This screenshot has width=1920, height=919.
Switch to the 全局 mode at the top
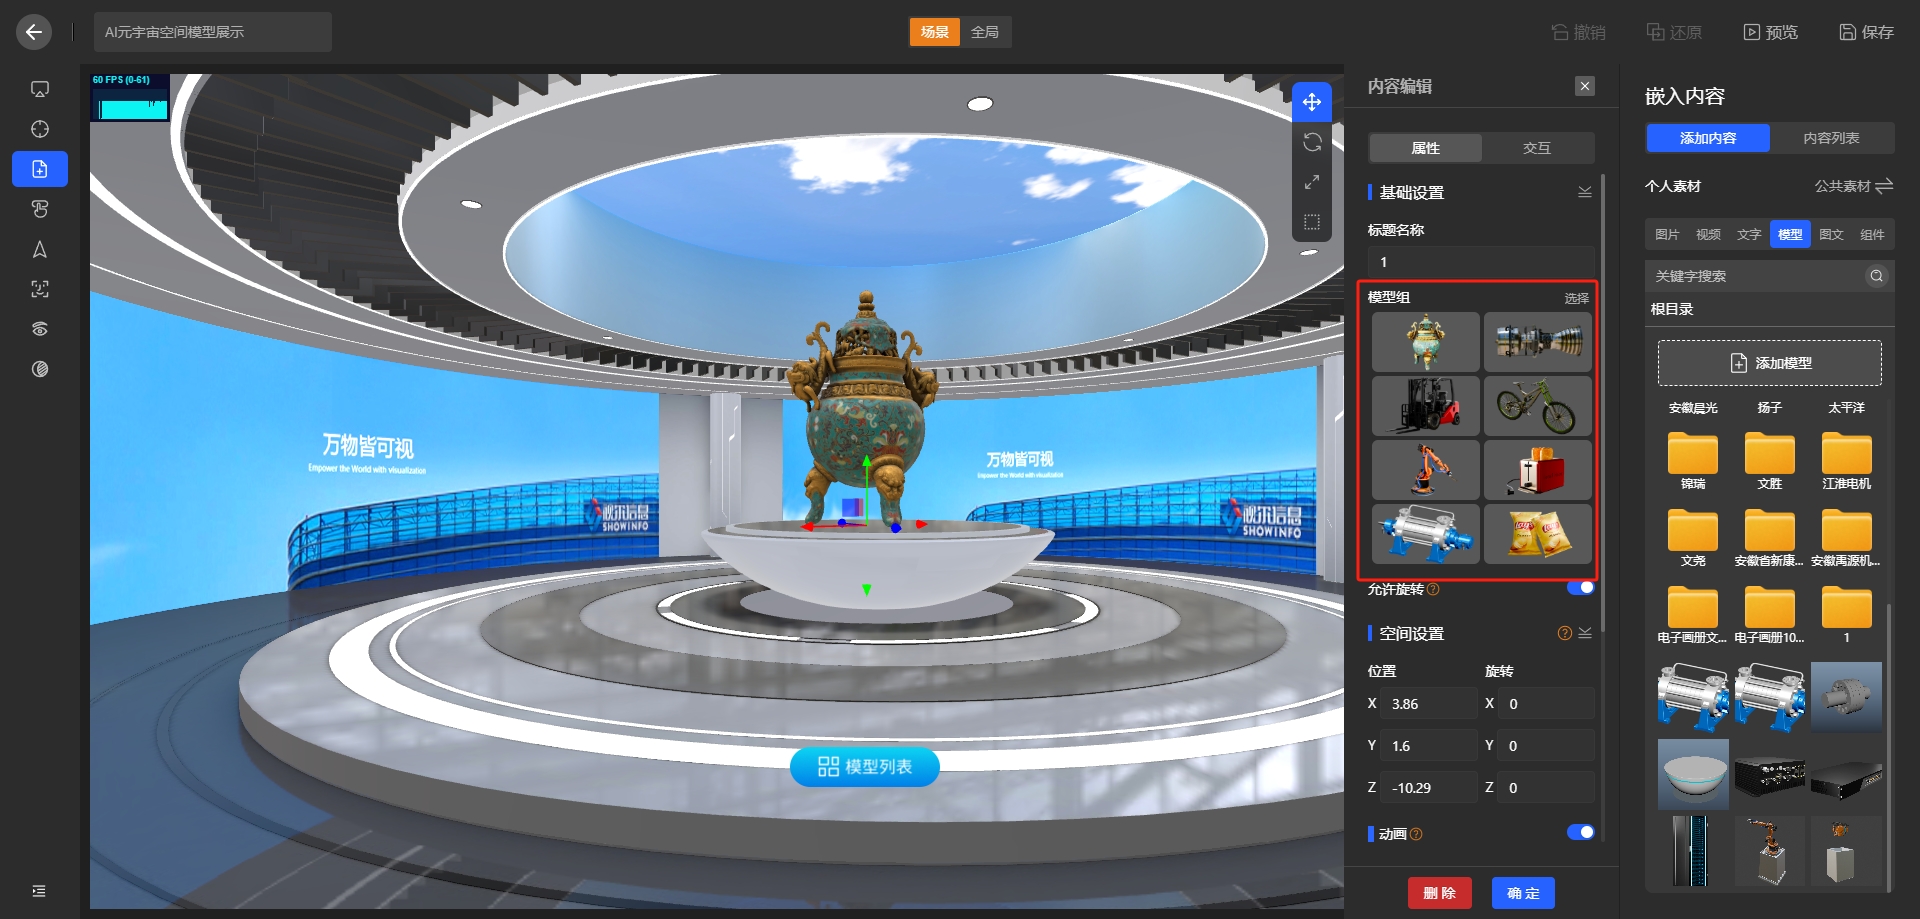(984, 31)
